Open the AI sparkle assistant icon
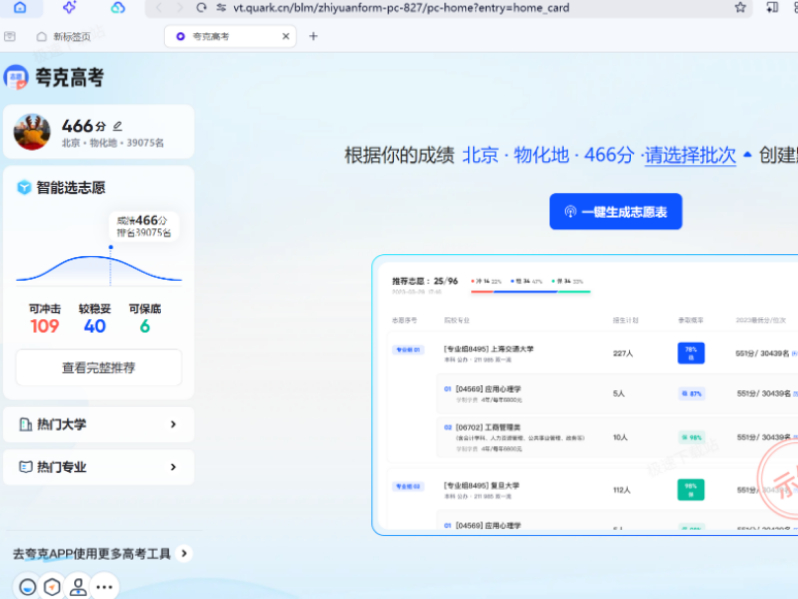This screenshot has width=798, height=599. pos(69,7)
